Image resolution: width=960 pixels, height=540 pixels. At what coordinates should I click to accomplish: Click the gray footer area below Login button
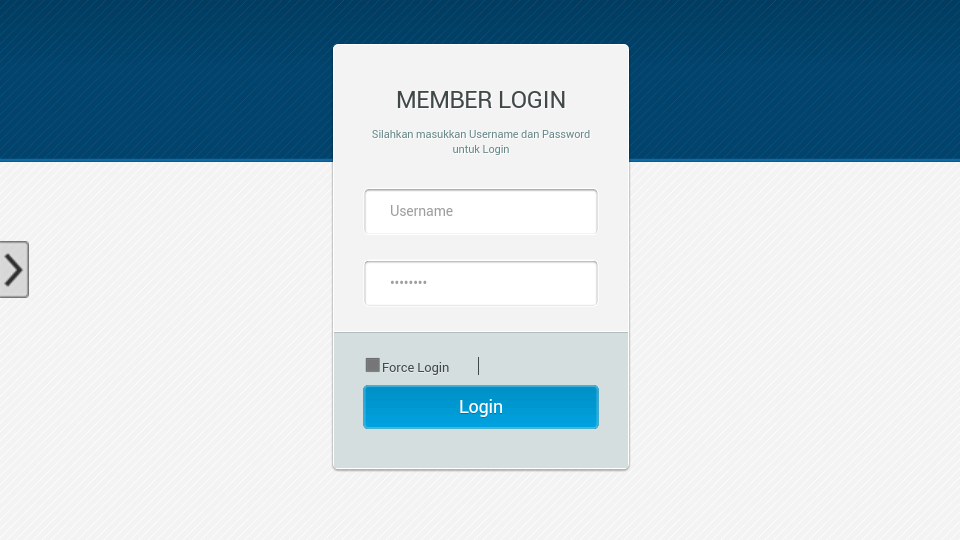(481, 448)
